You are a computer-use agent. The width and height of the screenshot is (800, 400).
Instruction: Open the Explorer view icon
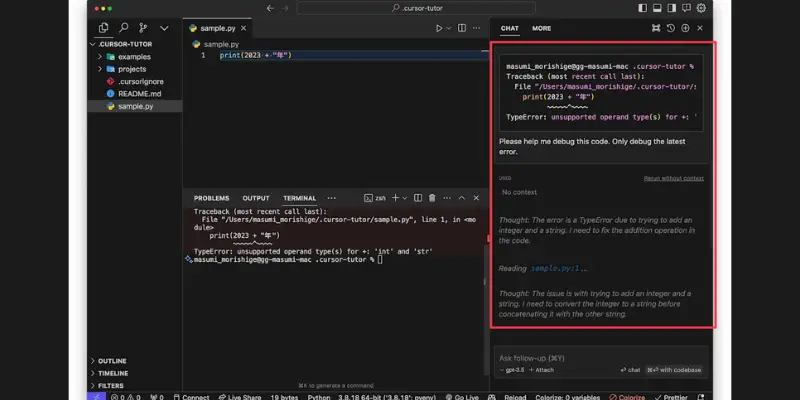coord(104,28)
